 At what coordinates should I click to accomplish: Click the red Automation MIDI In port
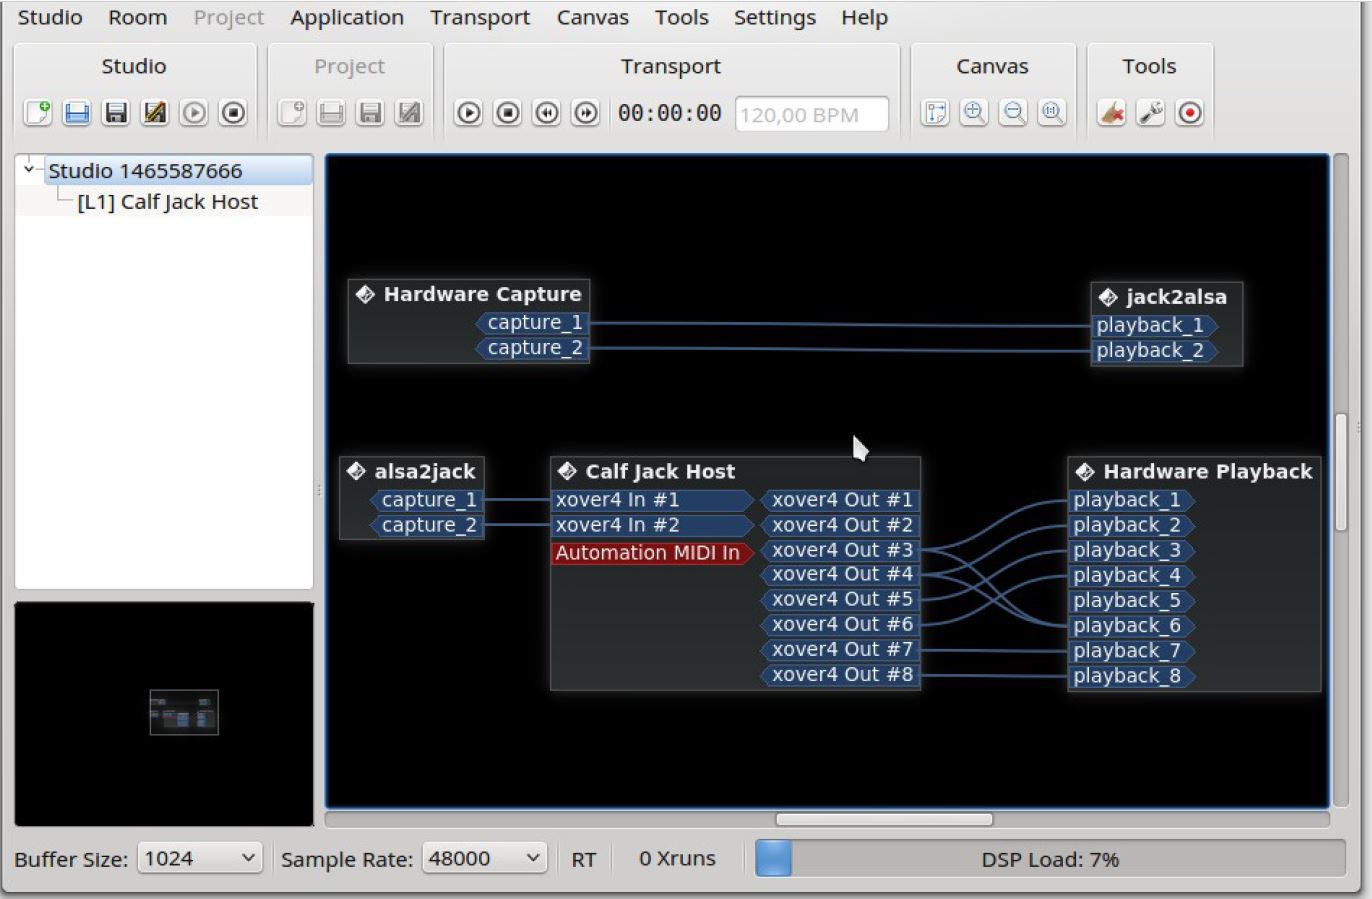tap(652, 553)
